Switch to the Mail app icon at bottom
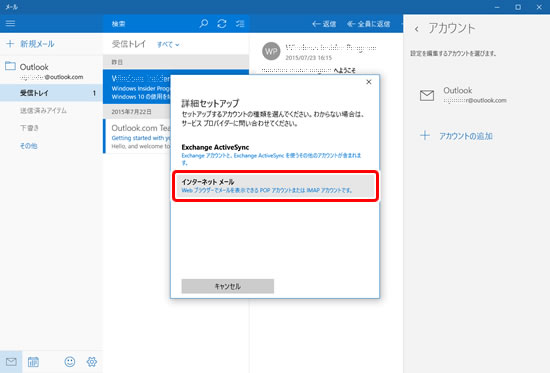This screenshot has width=550, height=373. (11, 362)
